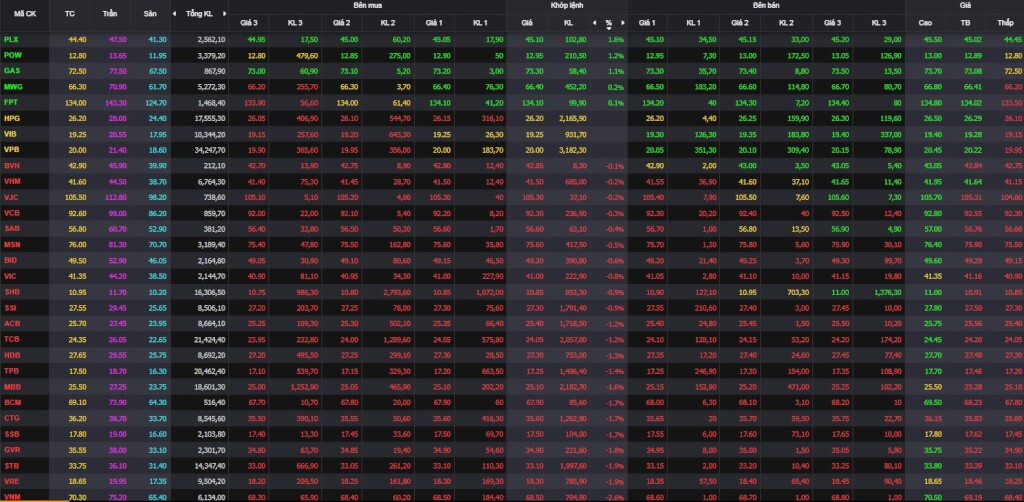Click the Sàn column header
The image size is (1024, 502).
point(151,14)
